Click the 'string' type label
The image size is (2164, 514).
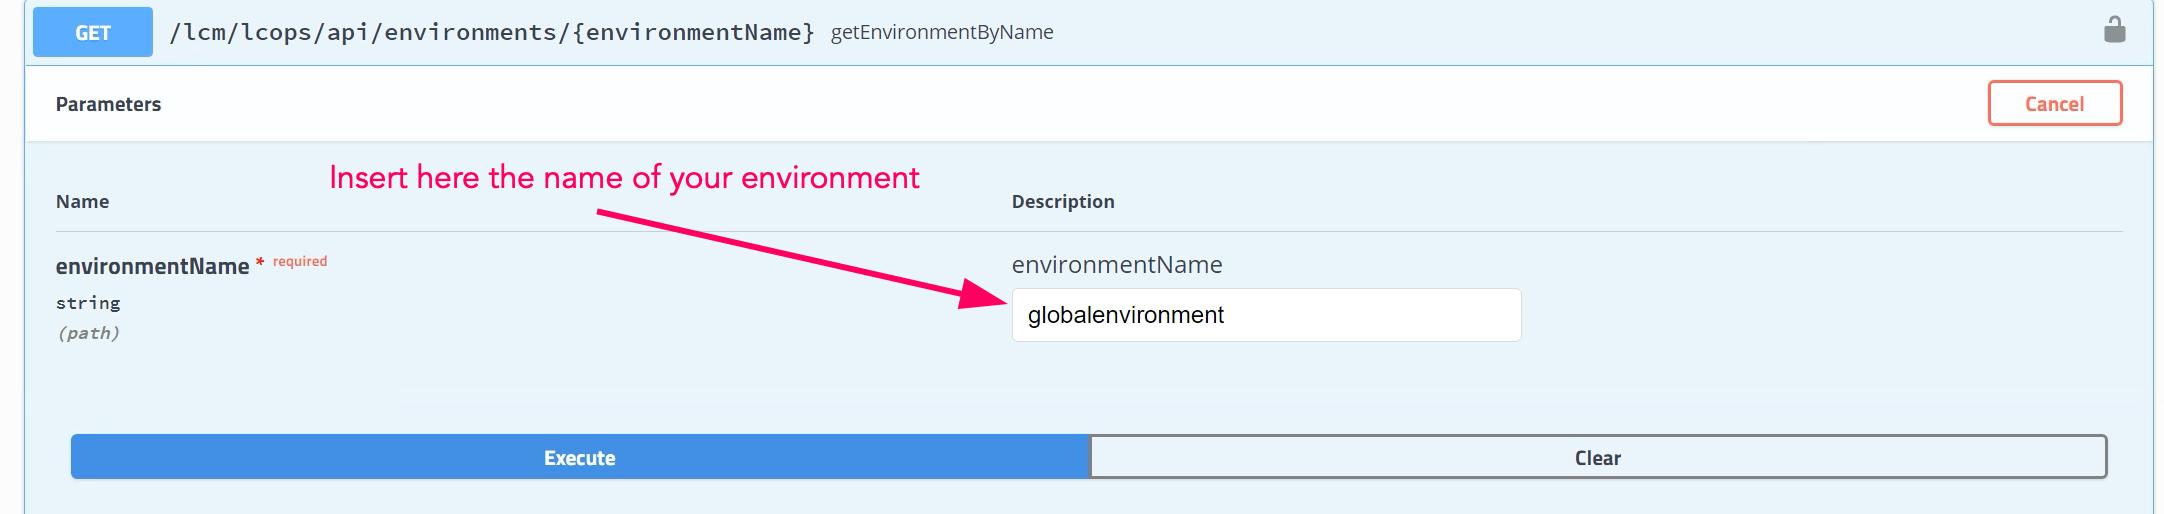pyautogui.click(x=88, y=302)
